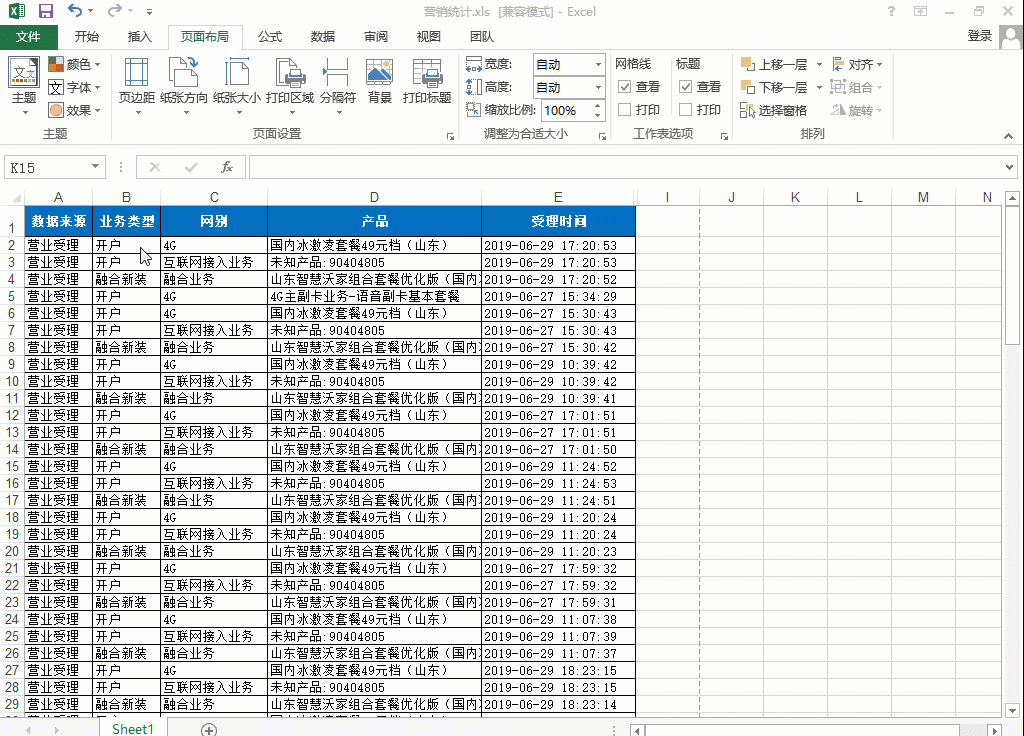Open the 字体 theme fonts menu
Screen dimensions: 1024x736
coord(74,88)
